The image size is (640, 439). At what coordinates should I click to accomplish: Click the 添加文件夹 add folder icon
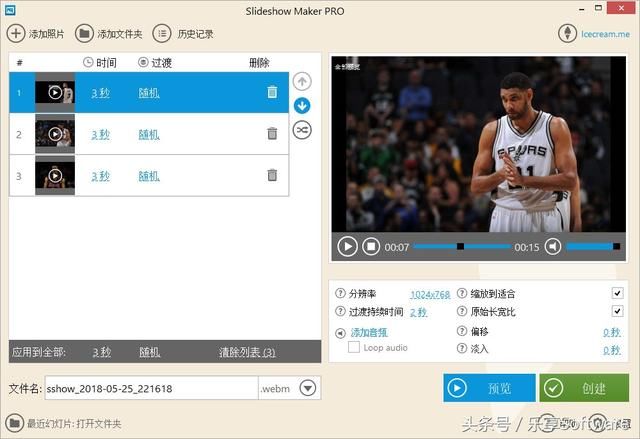tap(85, 33)
